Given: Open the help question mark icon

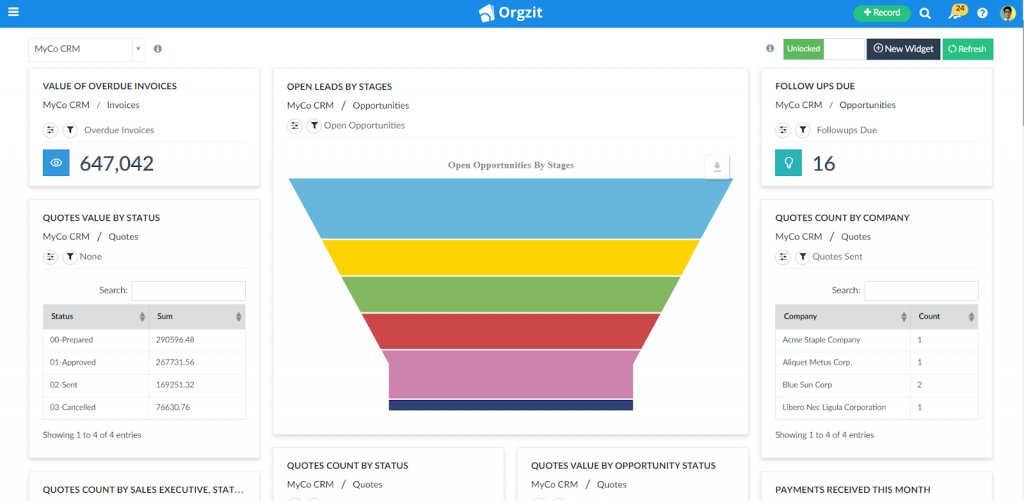Looking at the screenshot, I should (x=982, y=13).
